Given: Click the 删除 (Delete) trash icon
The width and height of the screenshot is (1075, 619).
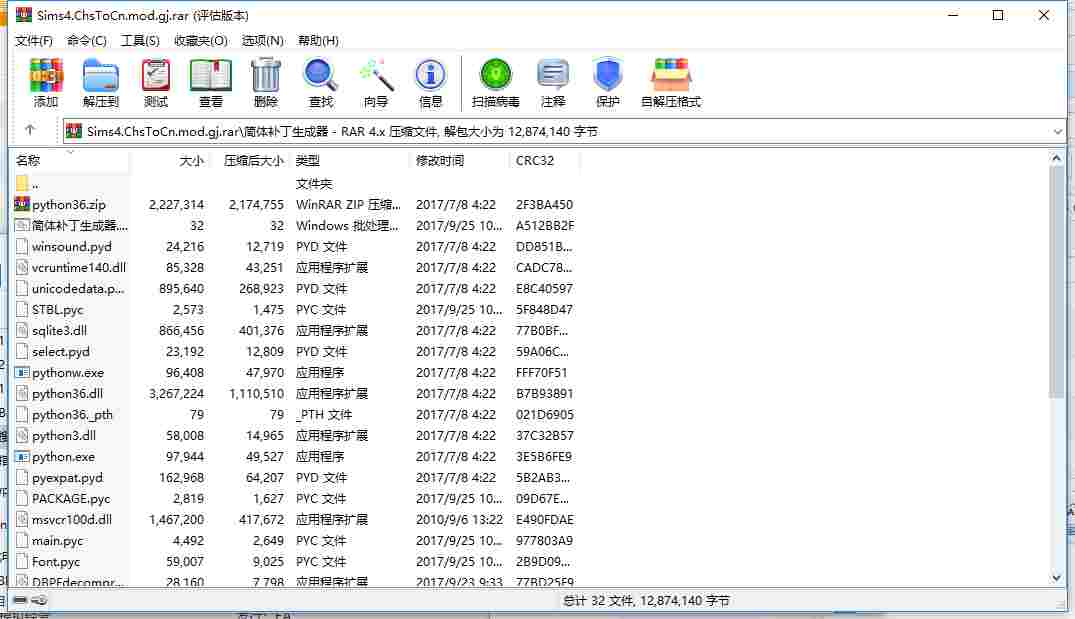Looking at the screenshot, I should pyautogui.click(x=266, y=82).
